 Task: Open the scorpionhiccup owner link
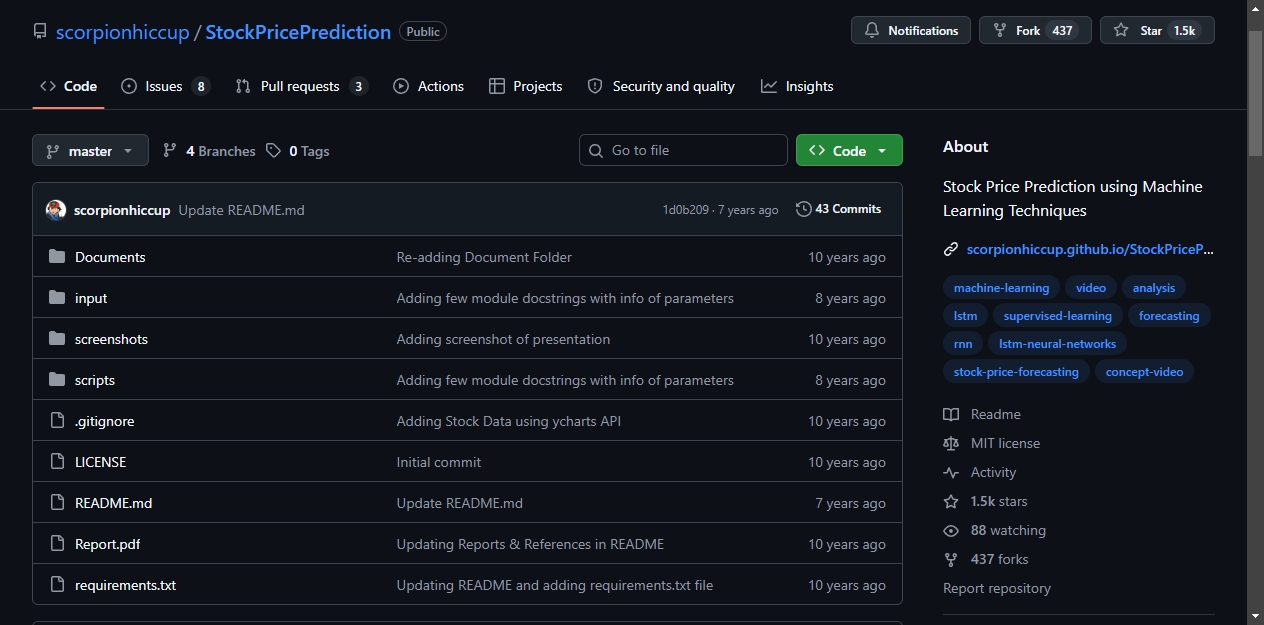[x=122, y=32]
